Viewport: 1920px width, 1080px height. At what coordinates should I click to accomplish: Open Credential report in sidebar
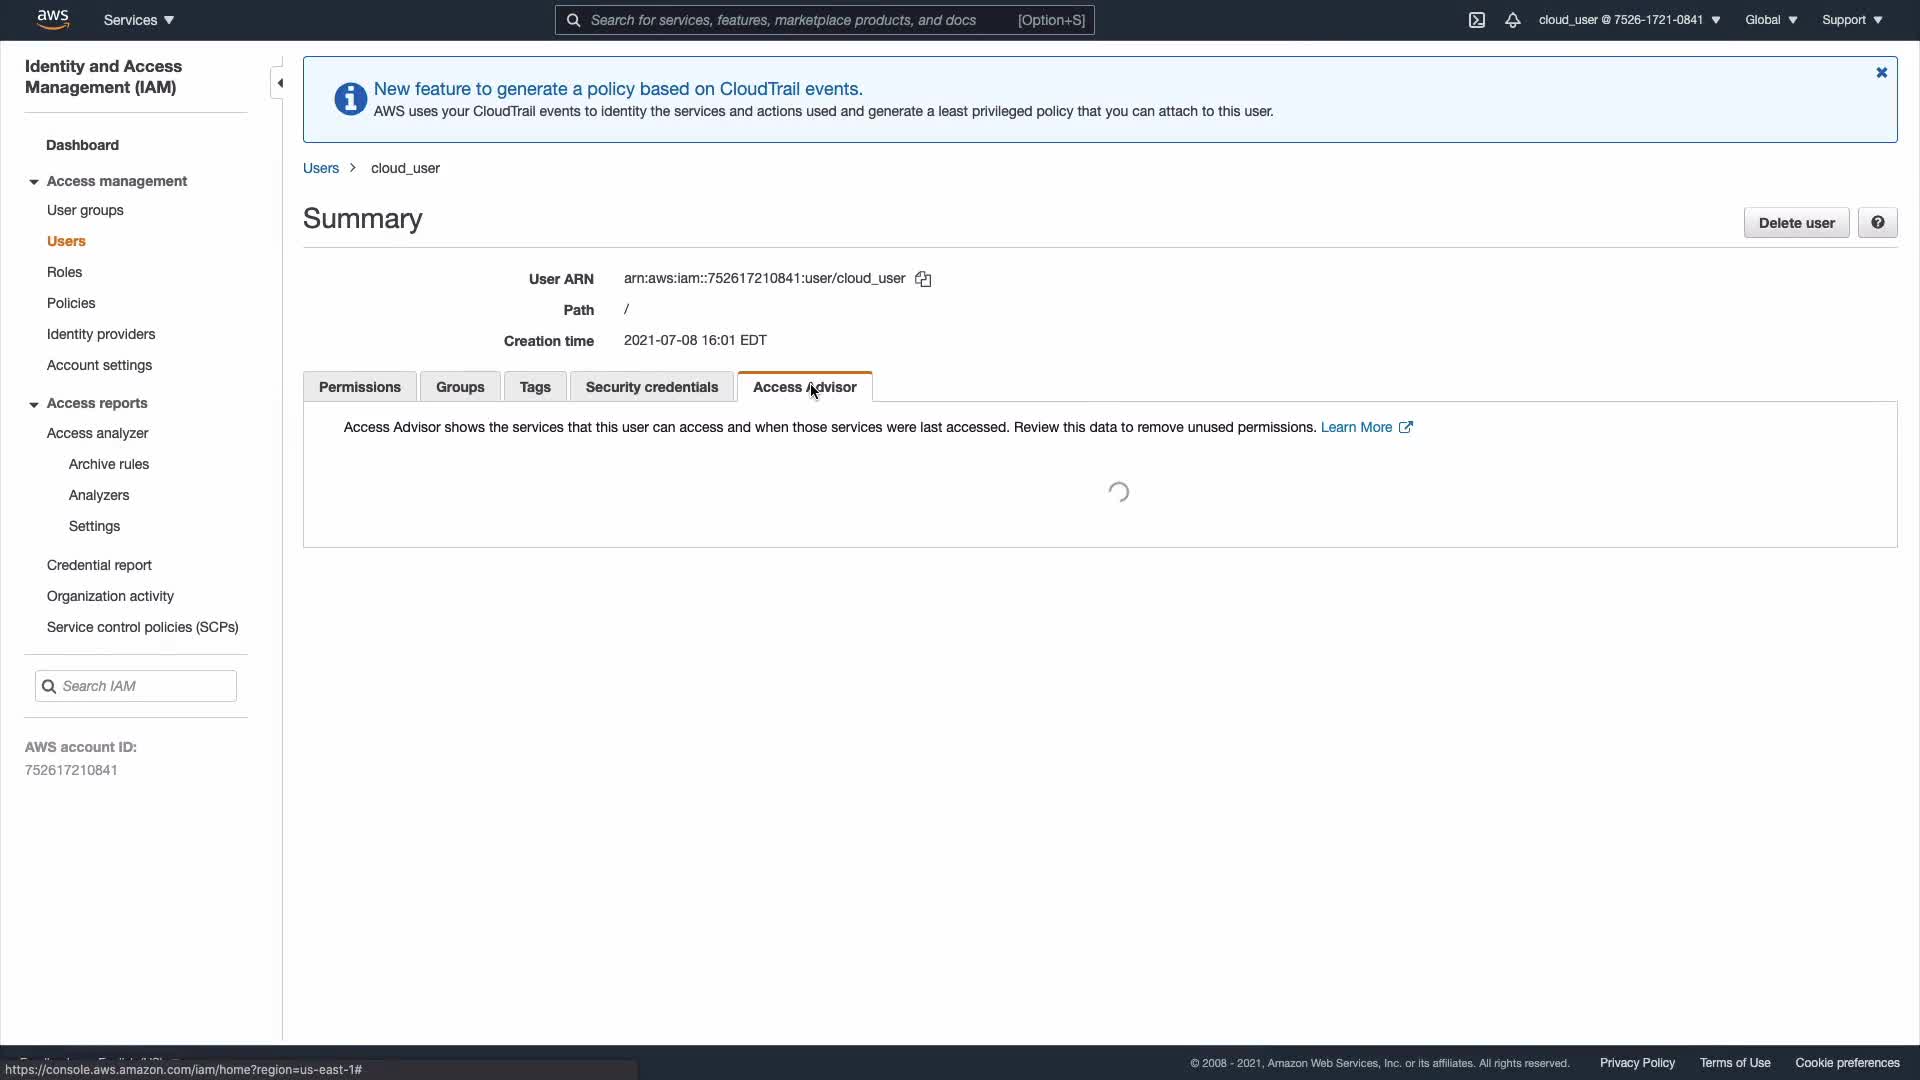coord(99,565)
